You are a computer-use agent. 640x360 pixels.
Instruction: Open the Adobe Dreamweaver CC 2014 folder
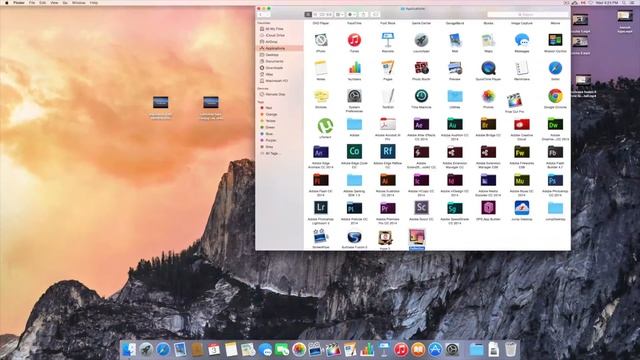[x=555, y=124]
